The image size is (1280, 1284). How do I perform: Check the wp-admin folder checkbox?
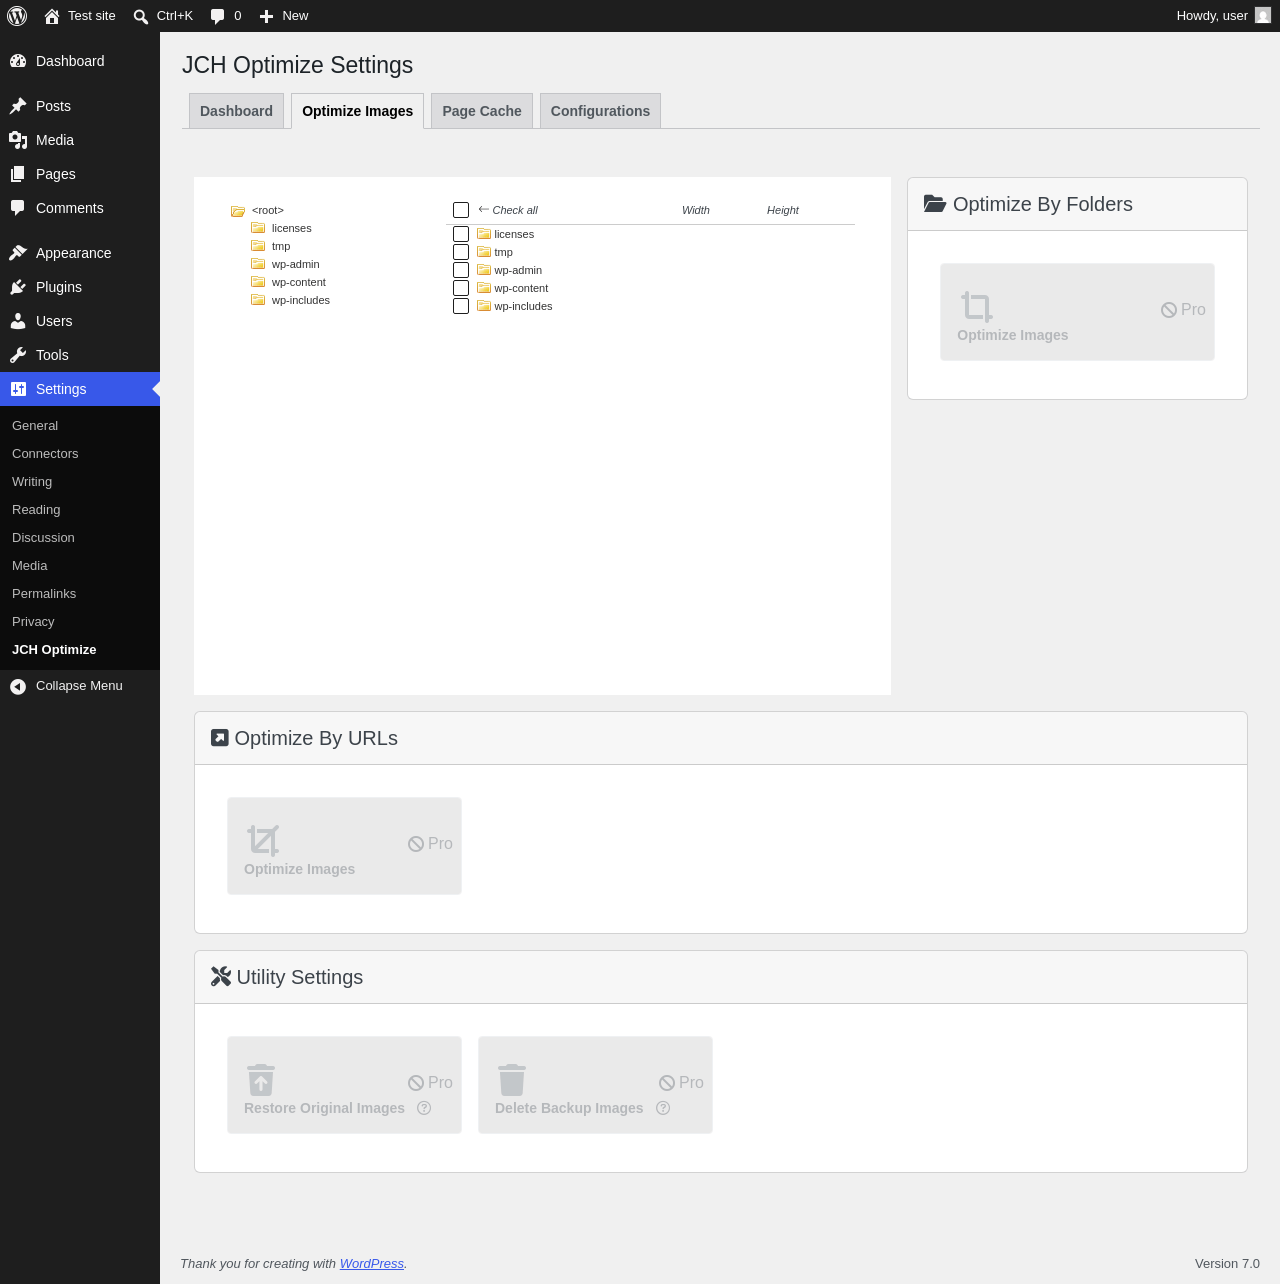pos(461,270)
